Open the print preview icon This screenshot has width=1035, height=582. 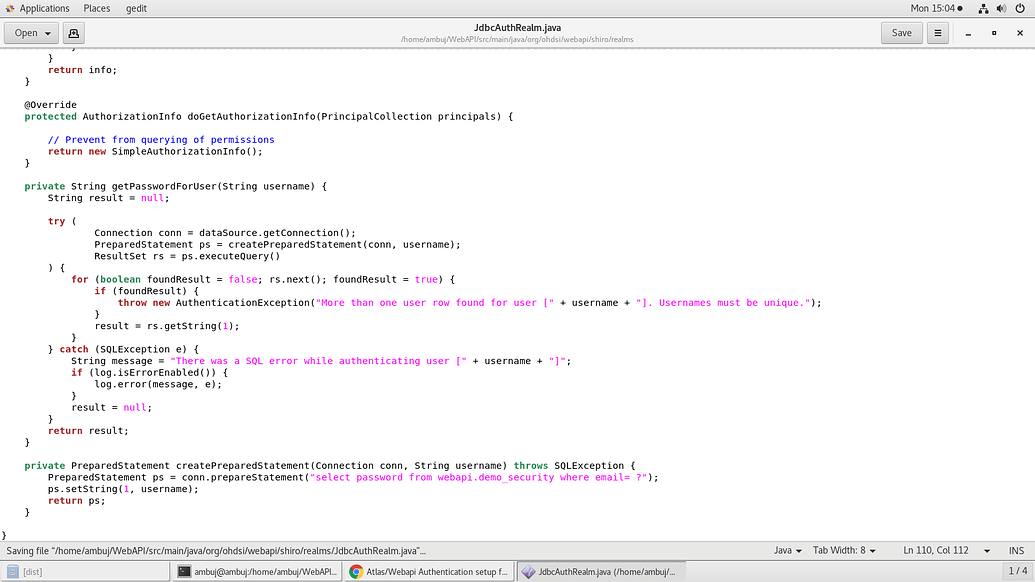[73, 32]
